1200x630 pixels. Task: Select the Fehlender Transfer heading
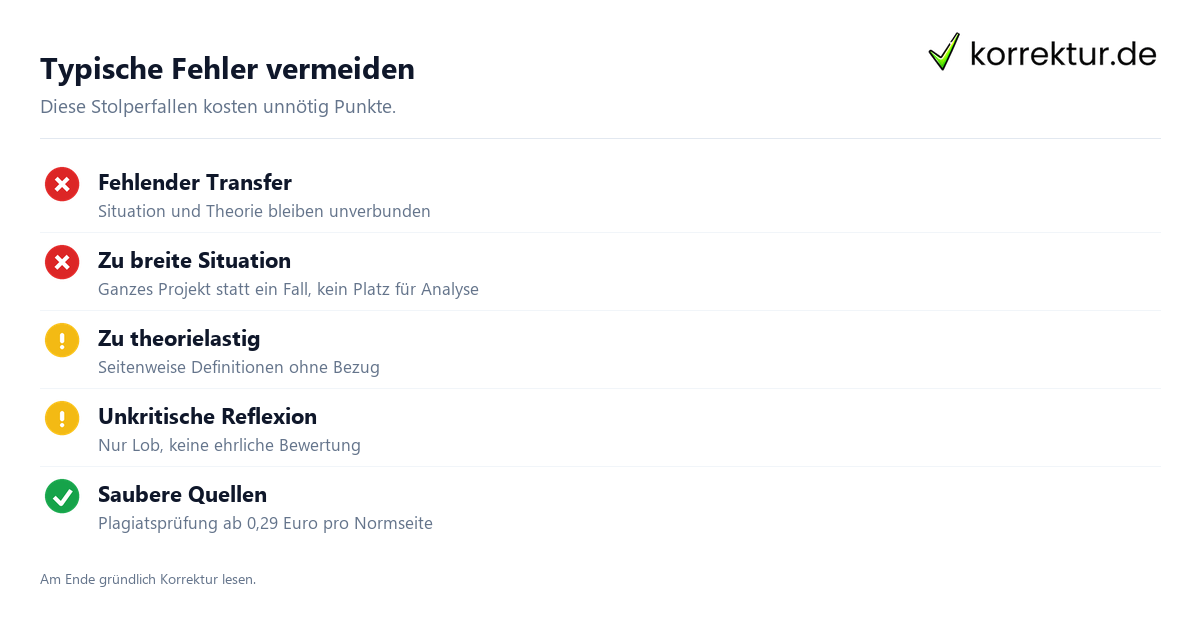(195, 182)
